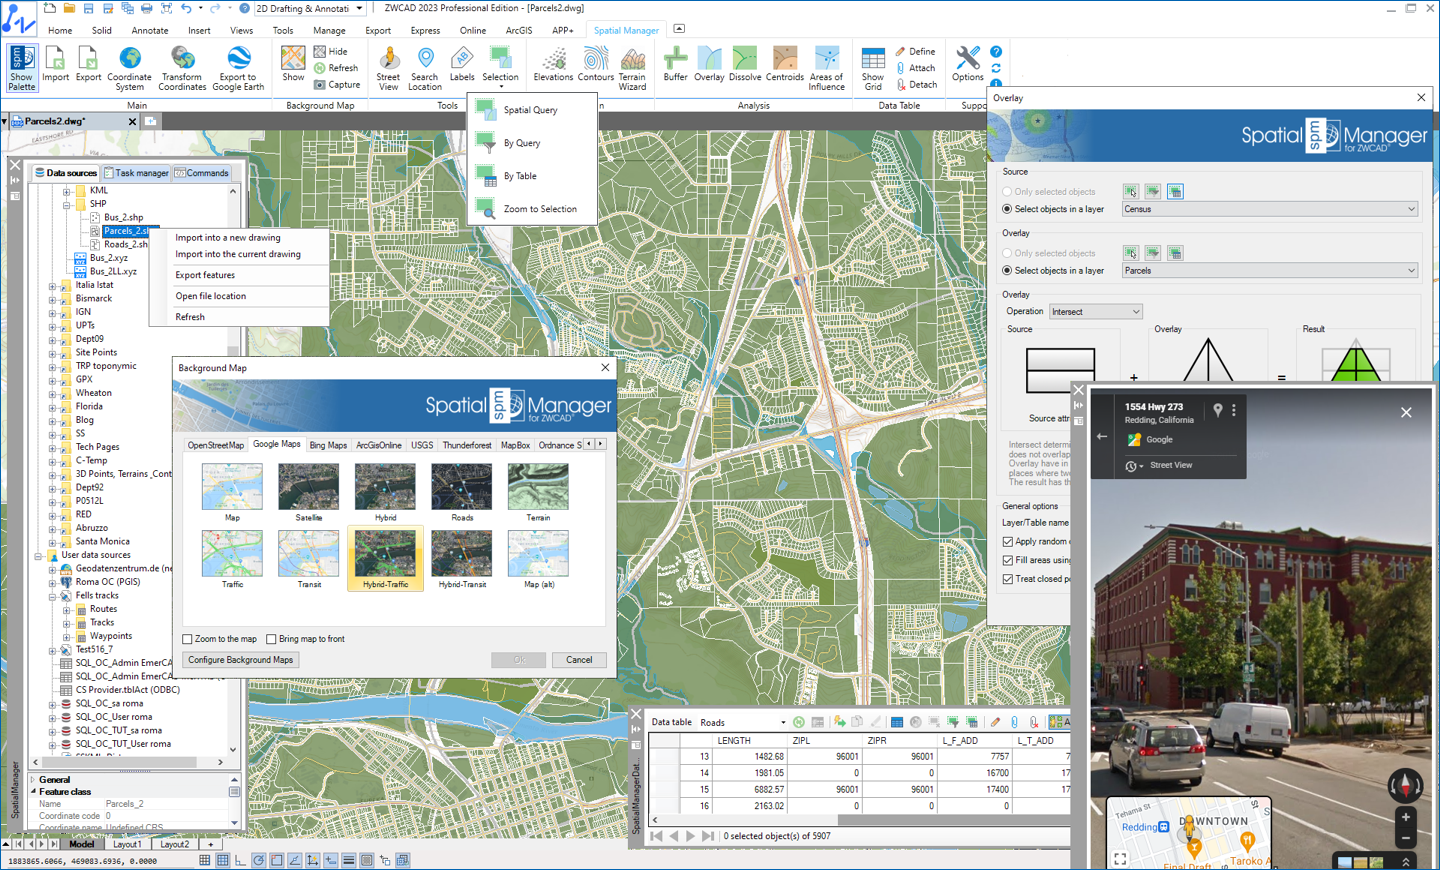Switch to the Bing Maps tab
Image resolution: width=1440 pixels, height=870 pixels.
pyautogui.click(x=328, y=444)
